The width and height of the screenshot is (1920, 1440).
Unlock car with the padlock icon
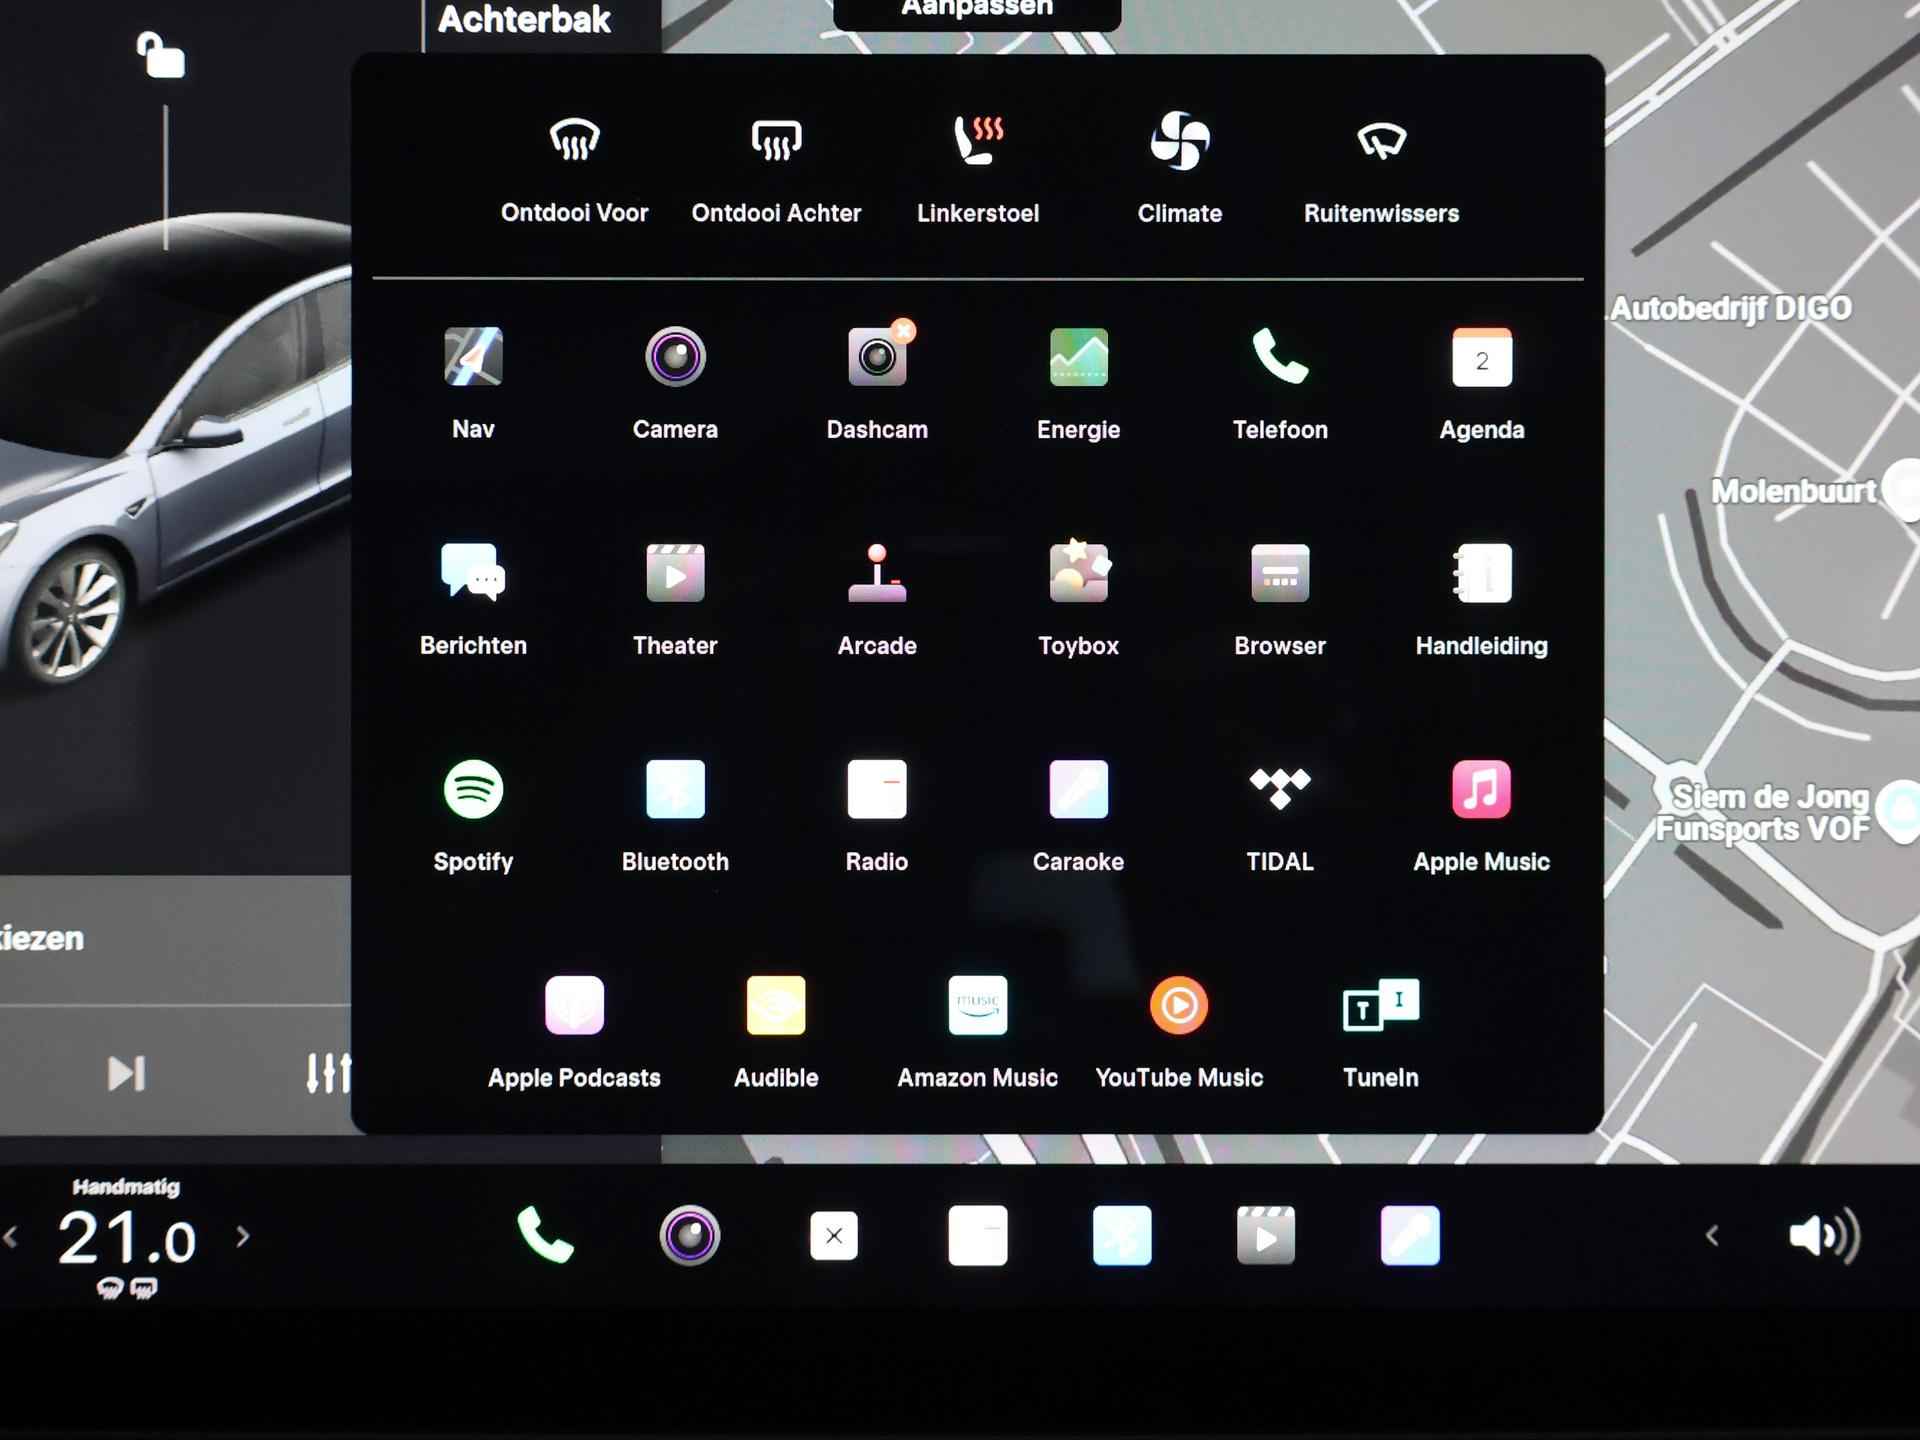click(x=161, y=55)
